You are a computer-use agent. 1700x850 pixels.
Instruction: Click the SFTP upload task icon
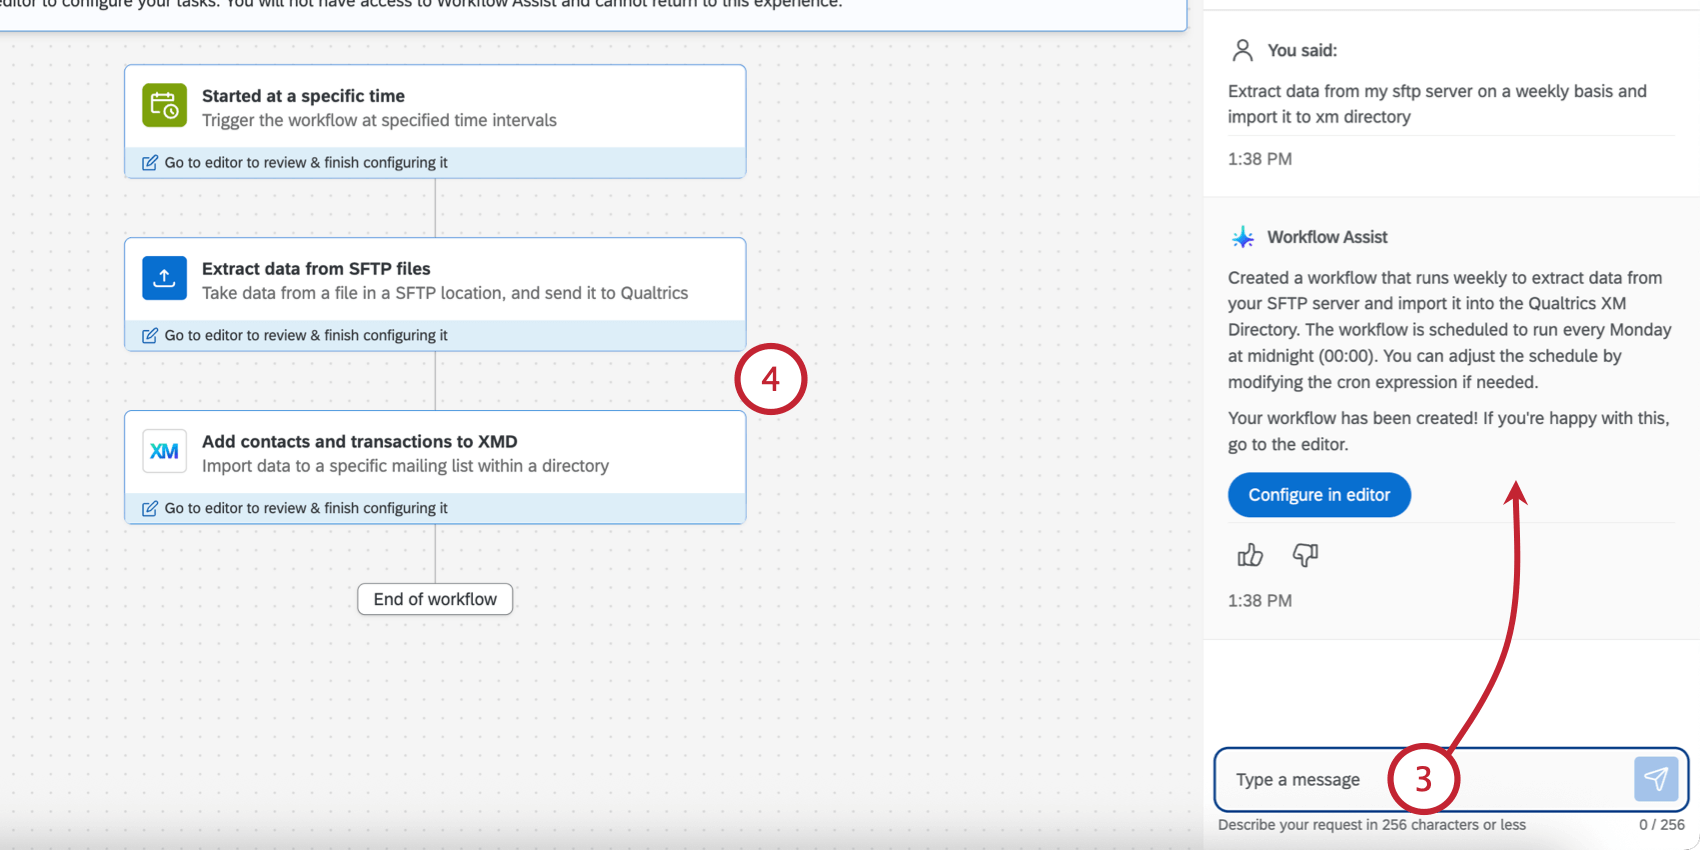(x=164, y=278)
